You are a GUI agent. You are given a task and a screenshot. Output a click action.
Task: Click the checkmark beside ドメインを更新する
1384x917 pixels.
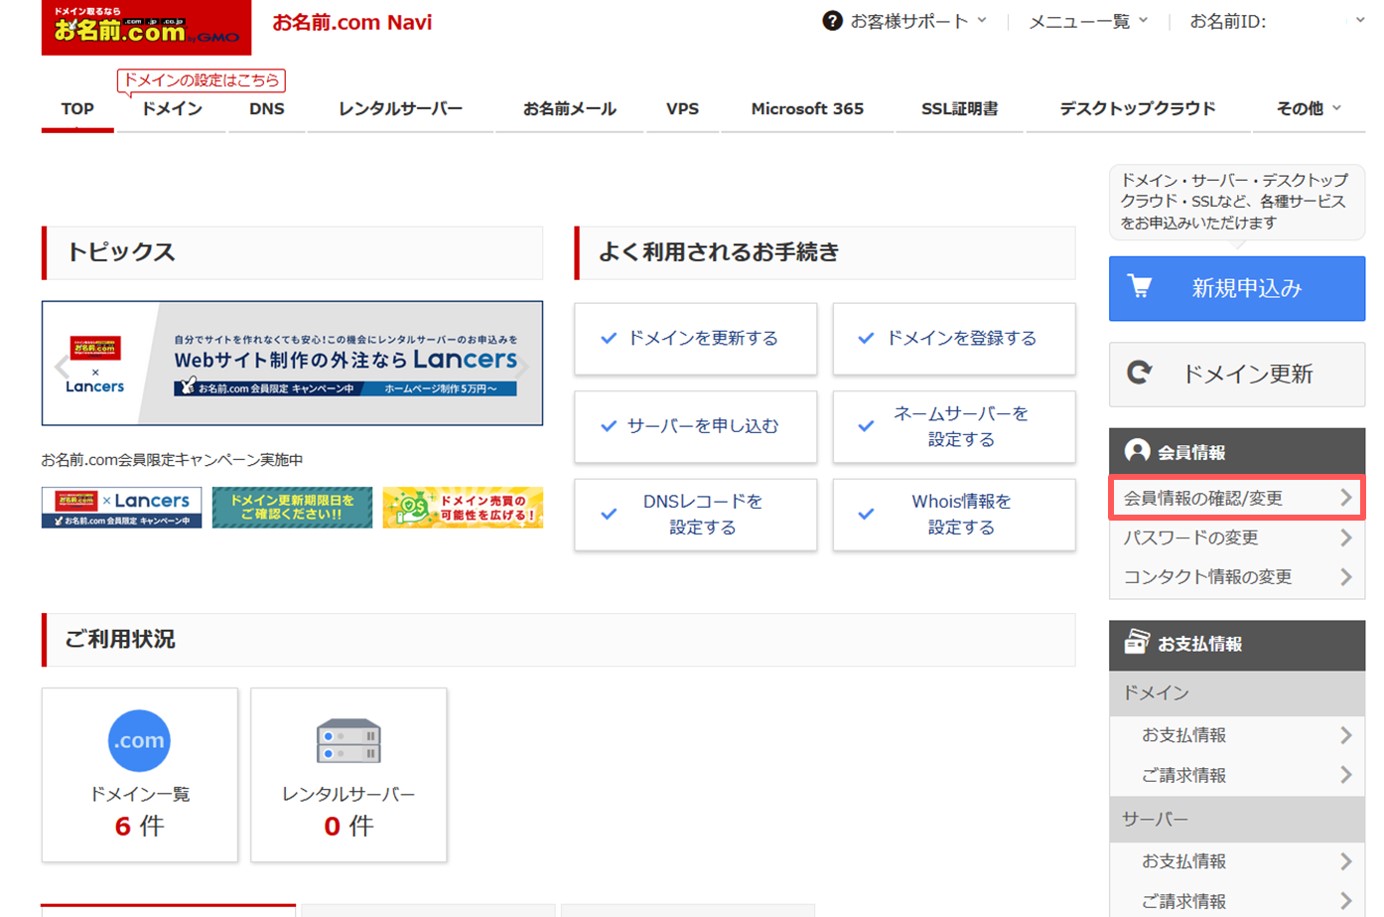click(608, 338)
